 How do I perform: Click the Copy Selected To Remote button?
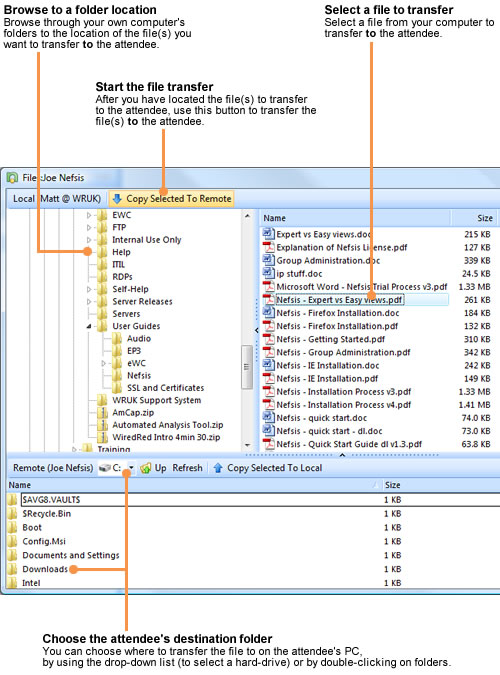click(x=171, y=199)
